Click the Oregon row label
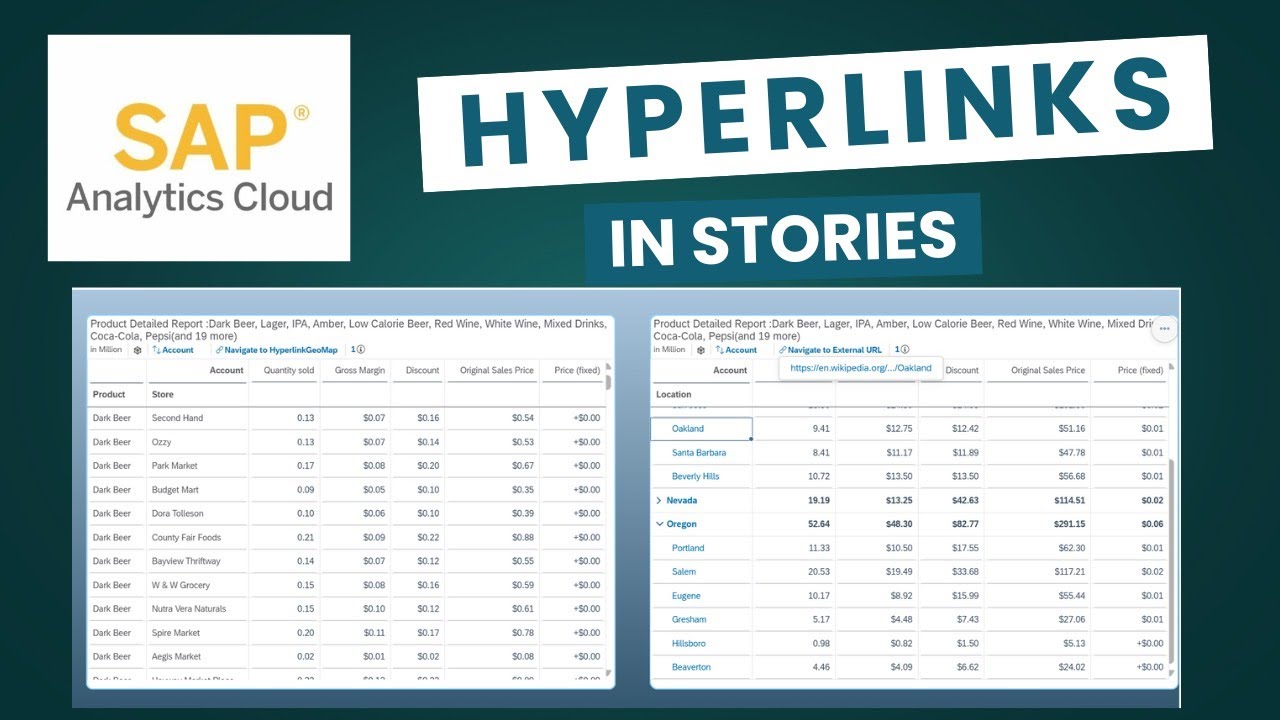 682,524
